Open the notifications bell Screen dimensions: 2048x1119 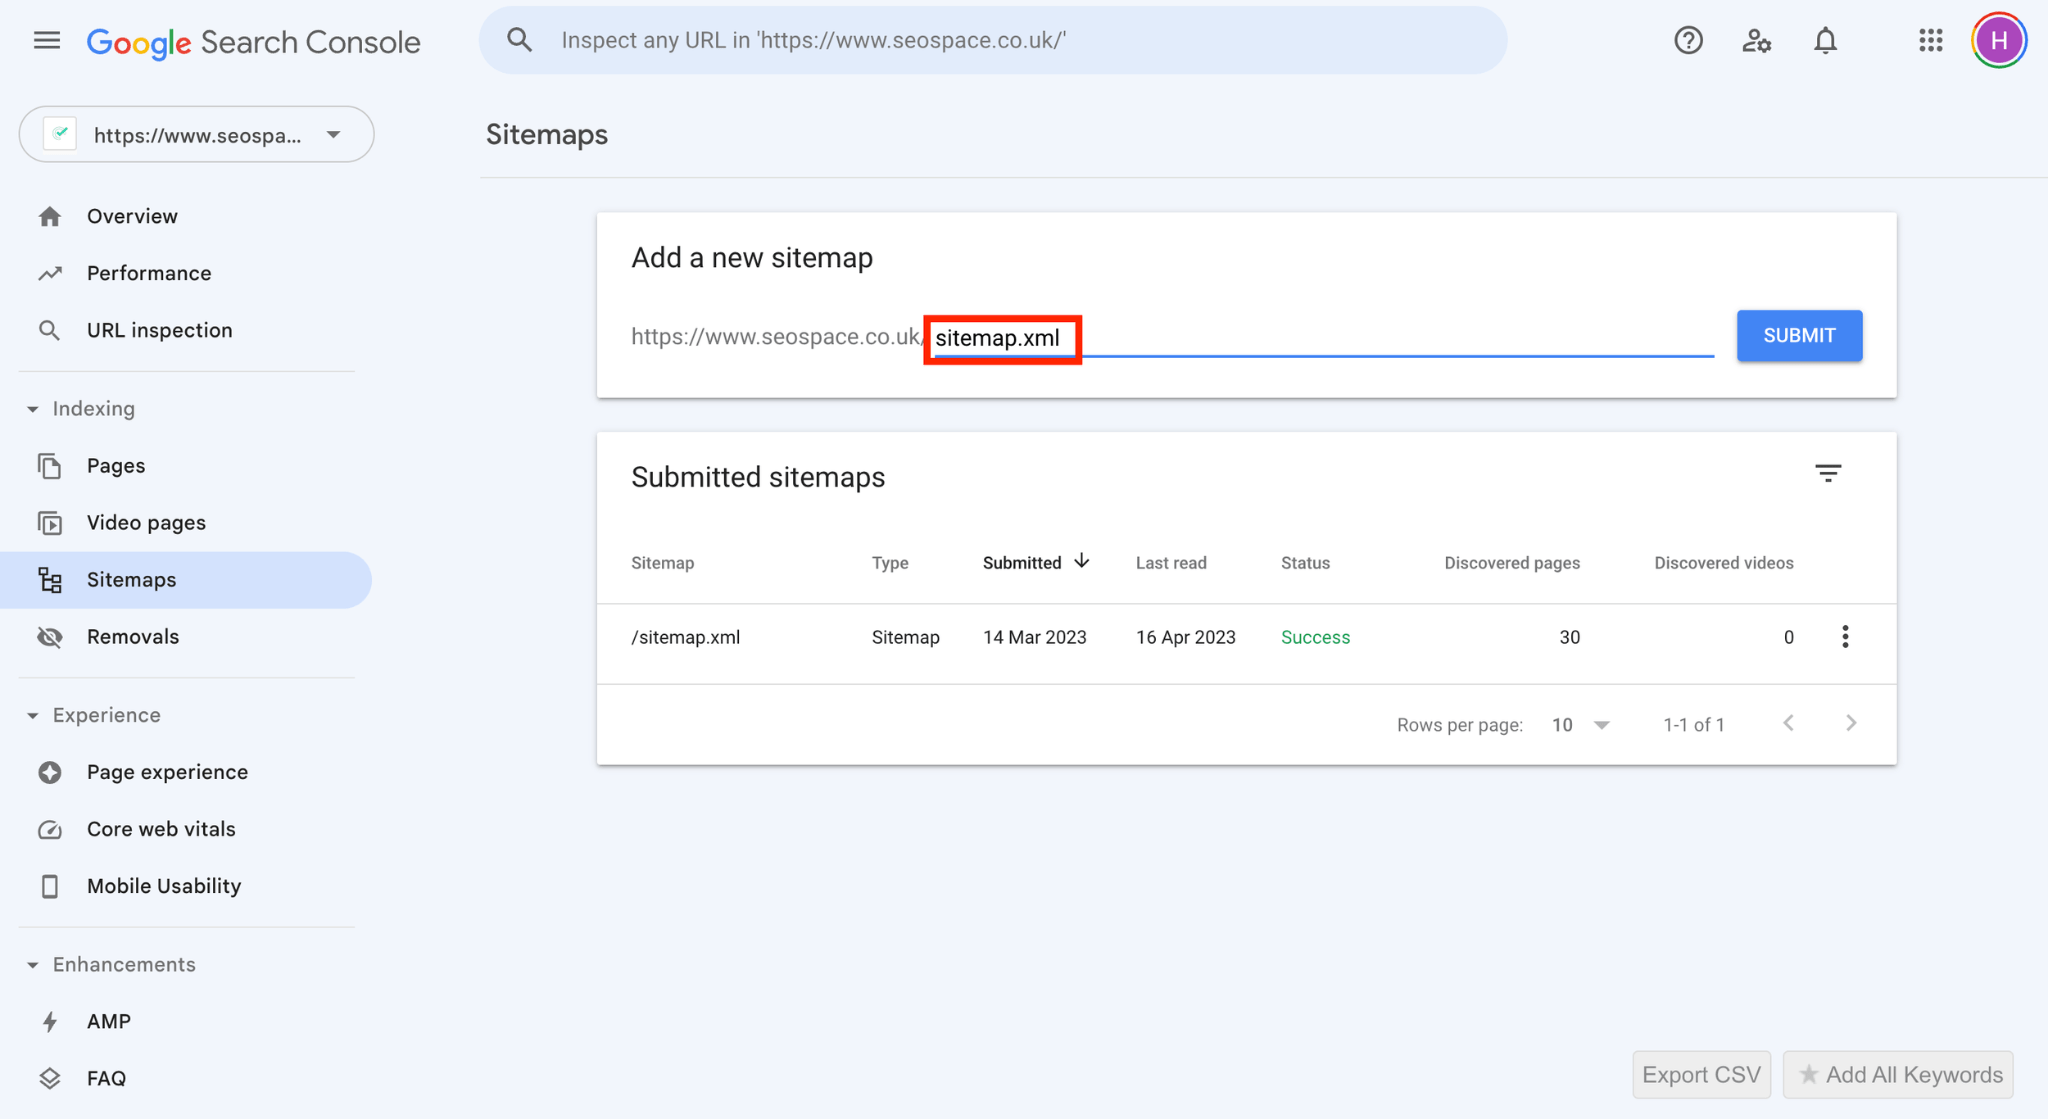[x=1825, y=40]
